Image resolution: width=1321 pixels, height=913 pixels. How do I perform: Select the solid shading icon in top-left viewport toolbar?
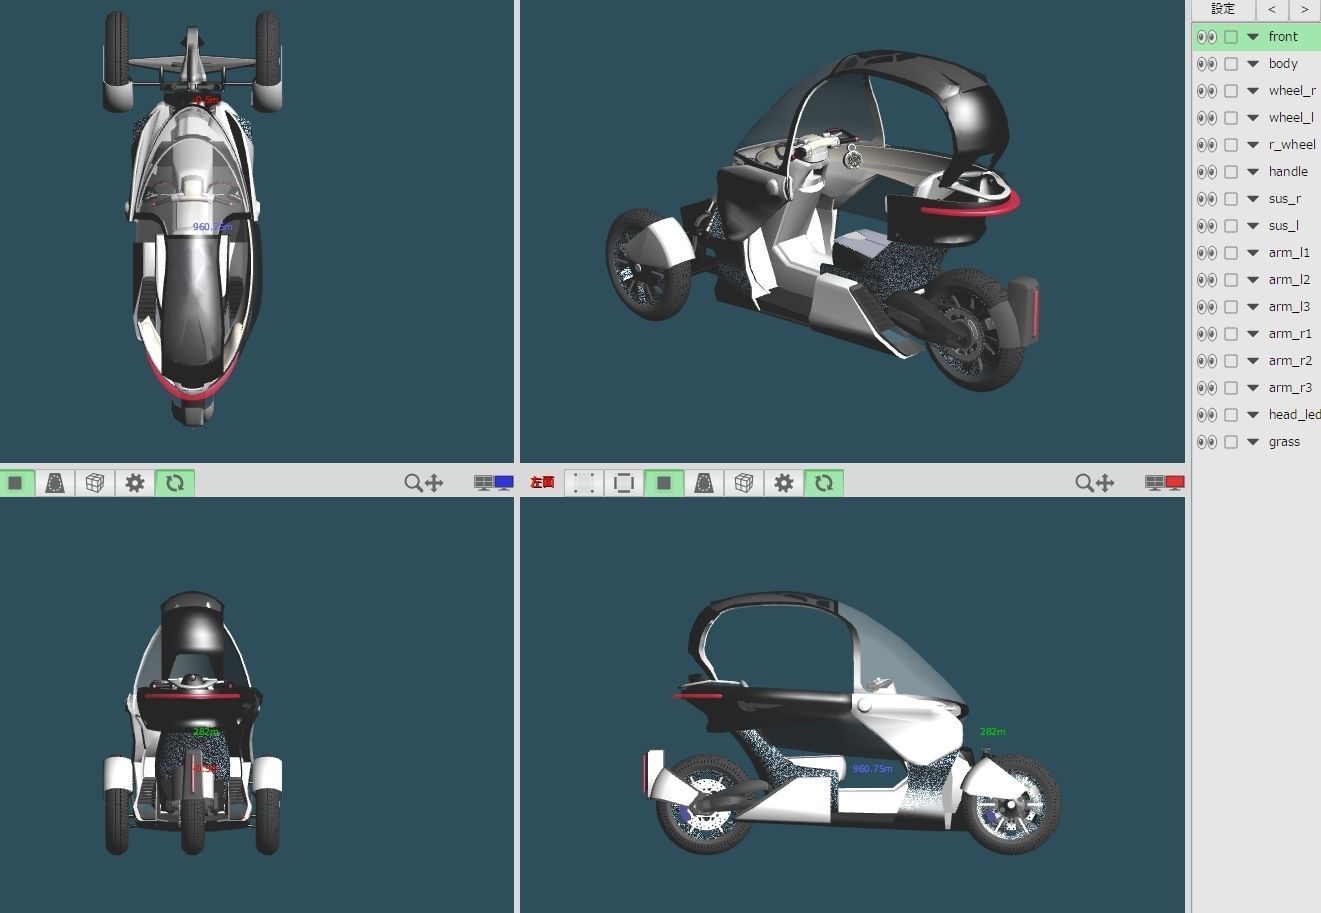click(16, 483)
